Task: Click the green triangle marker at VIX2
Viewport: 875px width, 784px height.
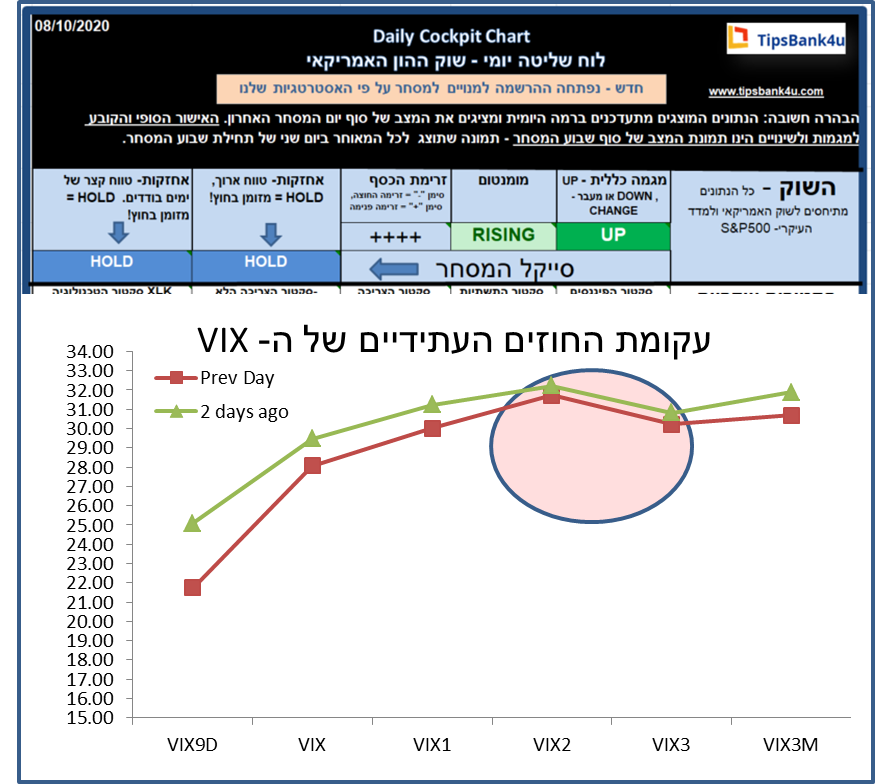Action: click(x=551, y=384)
